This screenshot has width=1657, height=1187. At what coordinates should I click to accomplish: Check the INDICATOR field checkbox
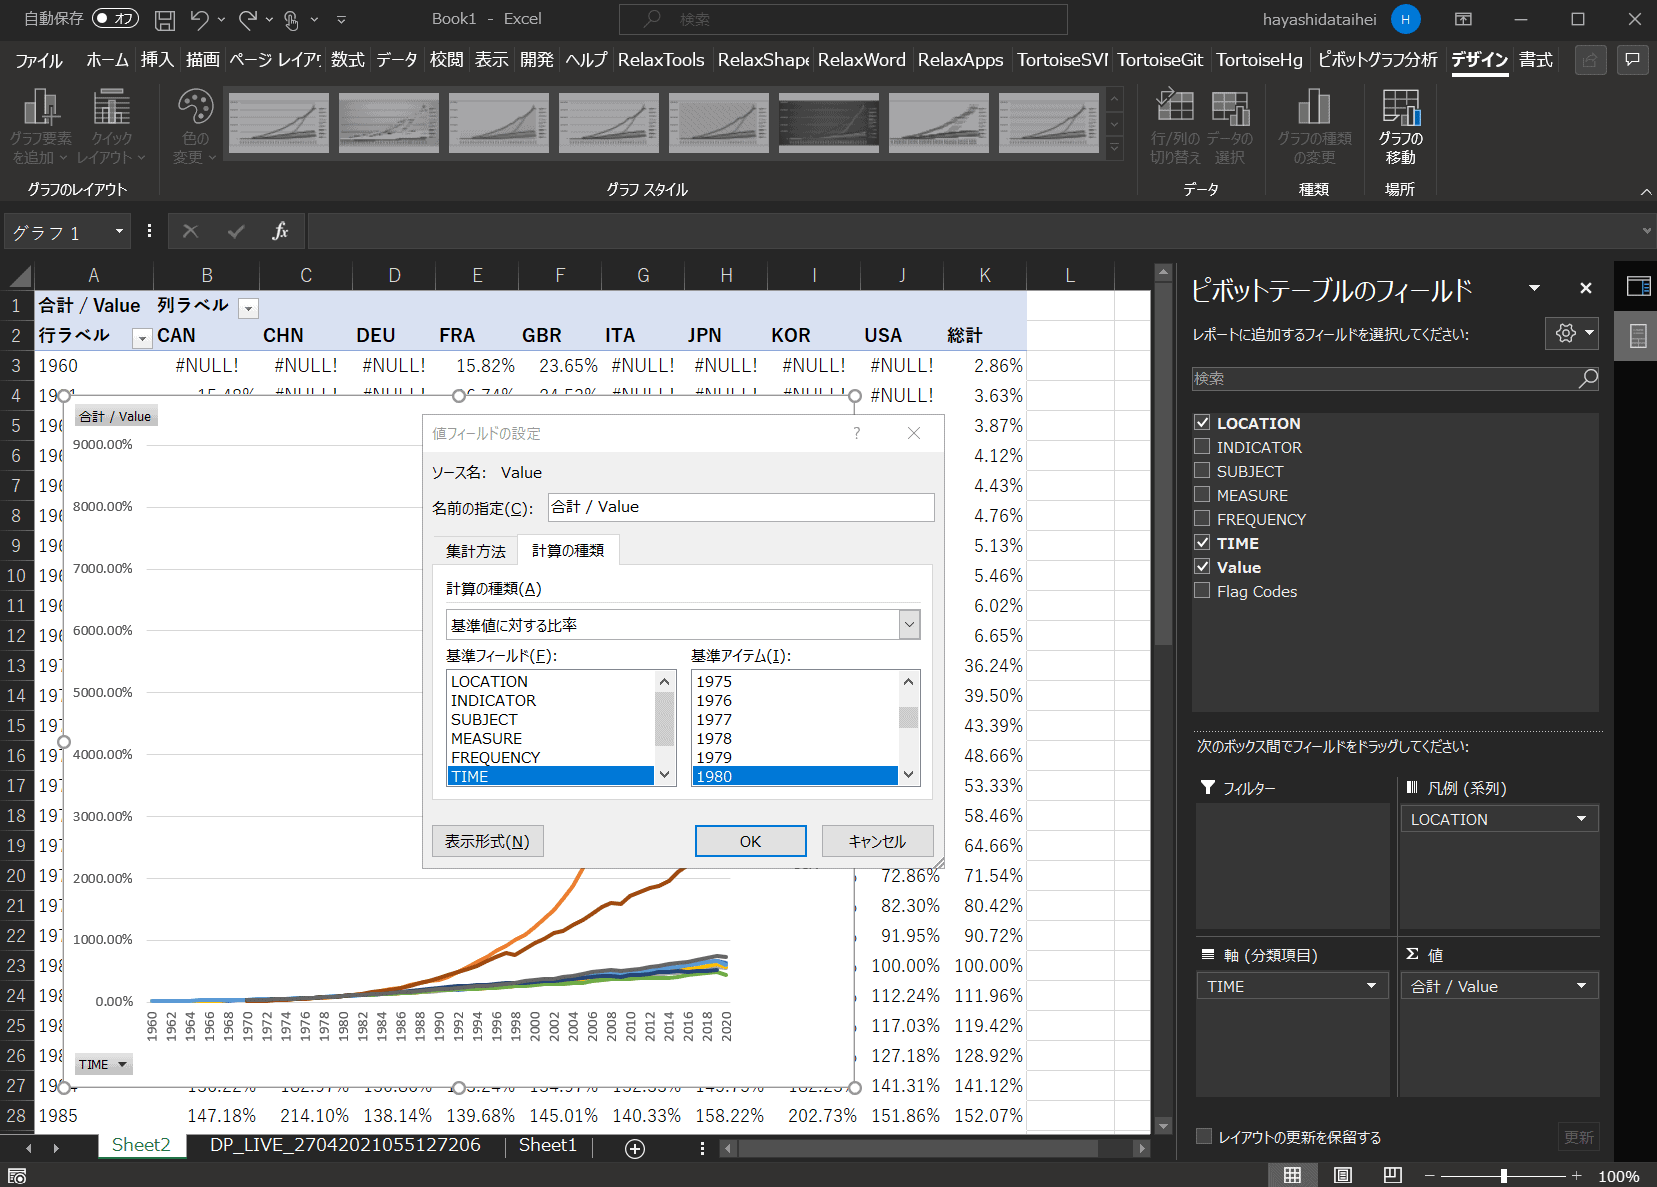point(1202,447)
